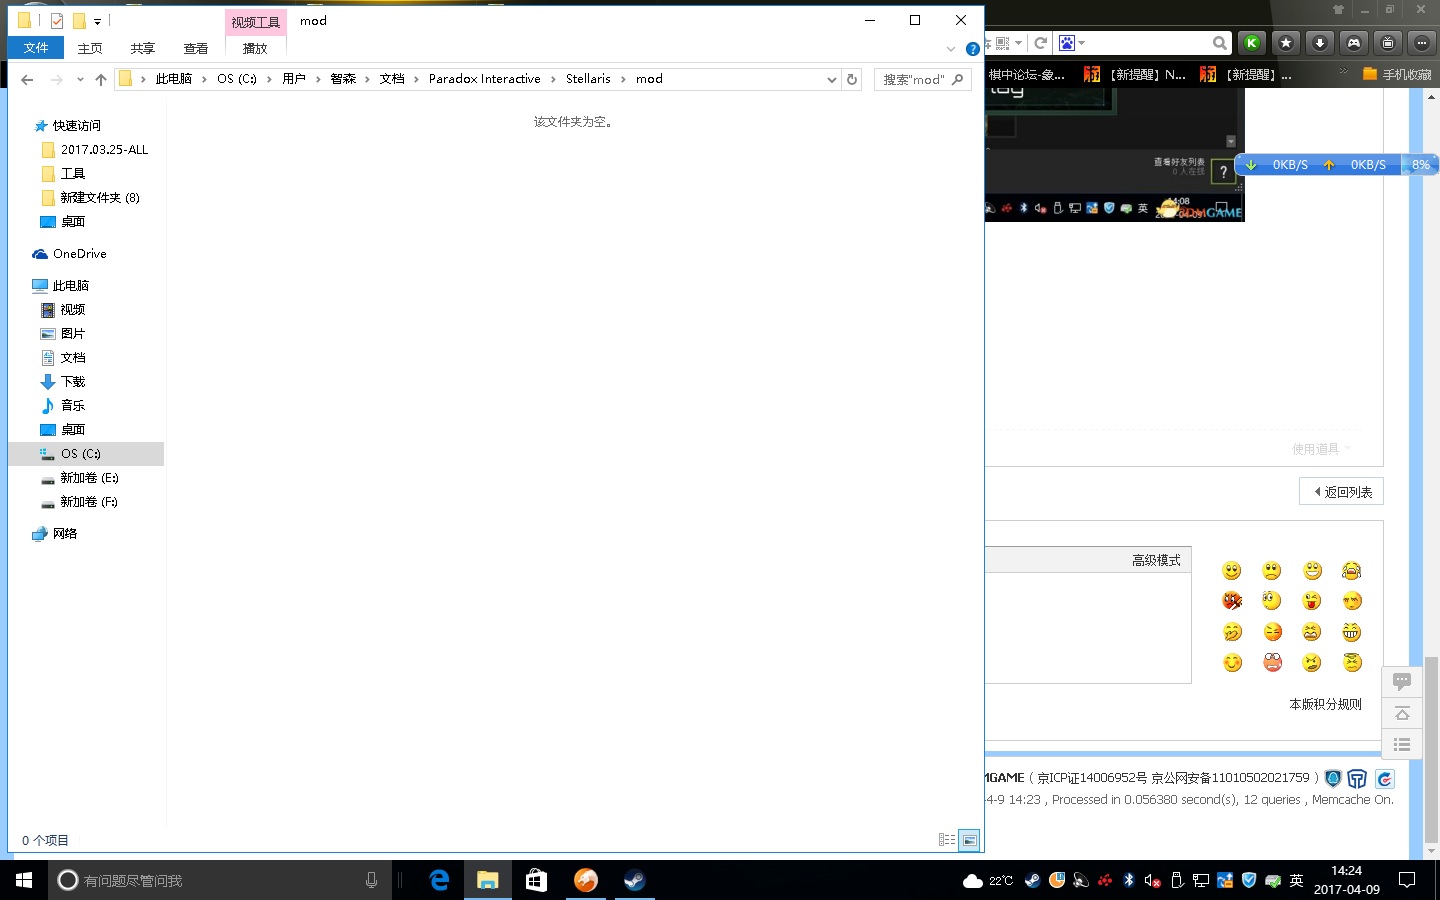
Task: Switch to the 主页 ribbon tab
Action: coord(90,48)
